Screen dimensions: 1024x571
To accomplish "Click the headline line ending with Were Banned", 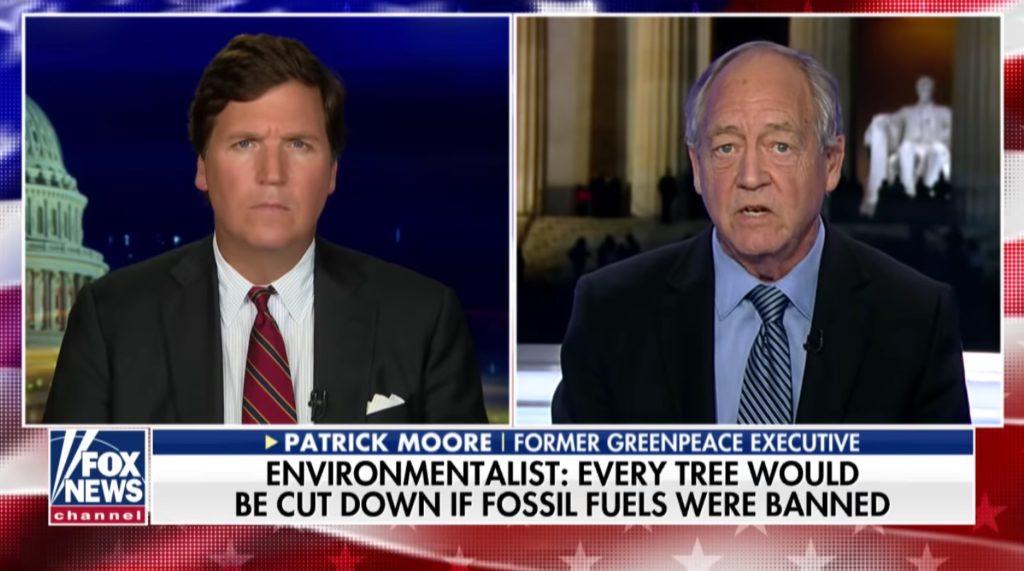I will (562, 504).
